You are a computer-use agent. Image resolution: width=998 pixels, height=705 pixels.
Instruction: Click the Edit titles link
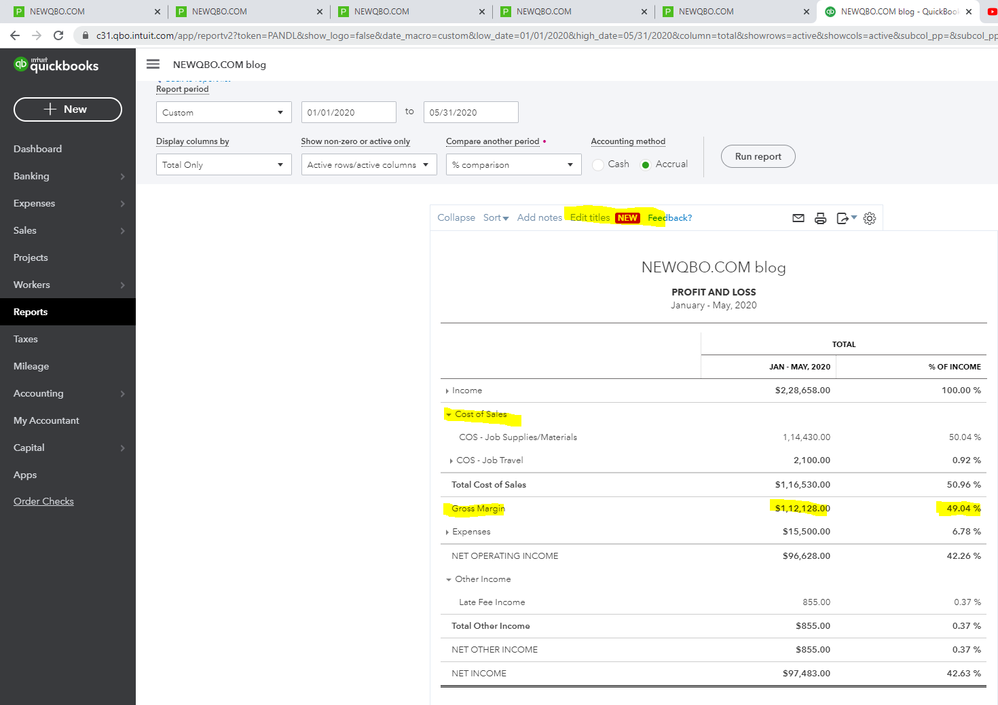click(x=589, y=218)
